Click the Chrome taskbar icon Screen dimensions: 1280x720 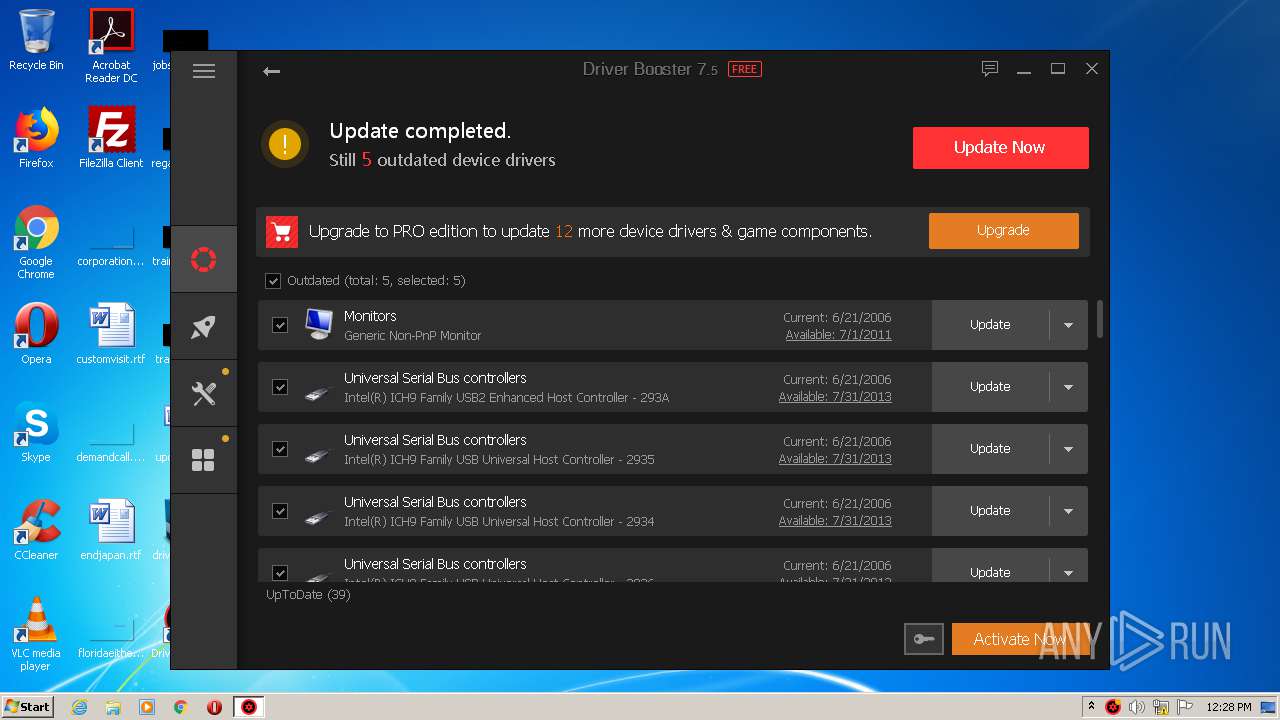[x=181, y=707]
